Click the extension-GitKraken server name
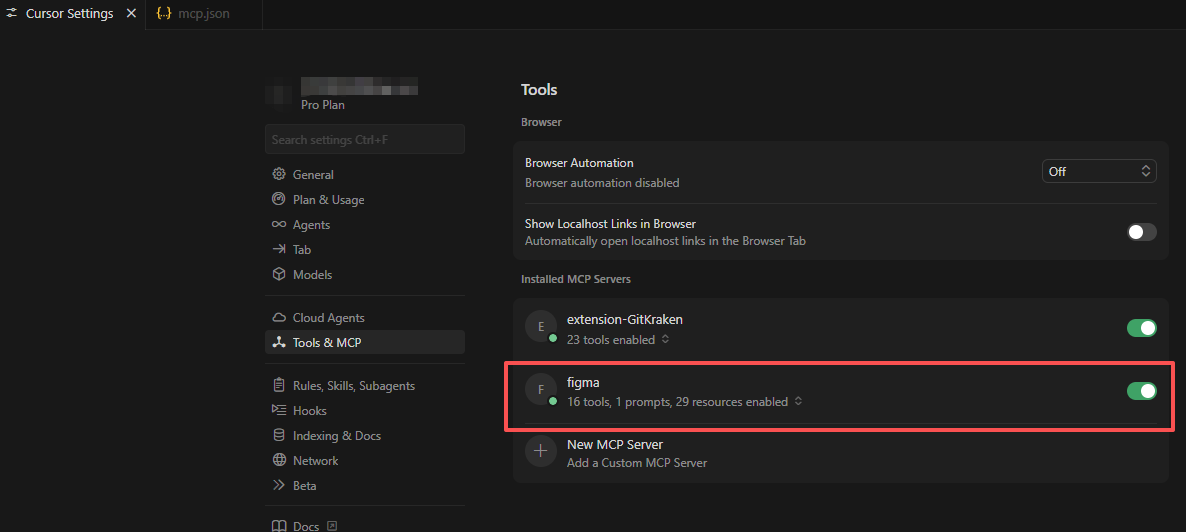The height and width of the screenshot is (532, 1186). click(625, 319)
